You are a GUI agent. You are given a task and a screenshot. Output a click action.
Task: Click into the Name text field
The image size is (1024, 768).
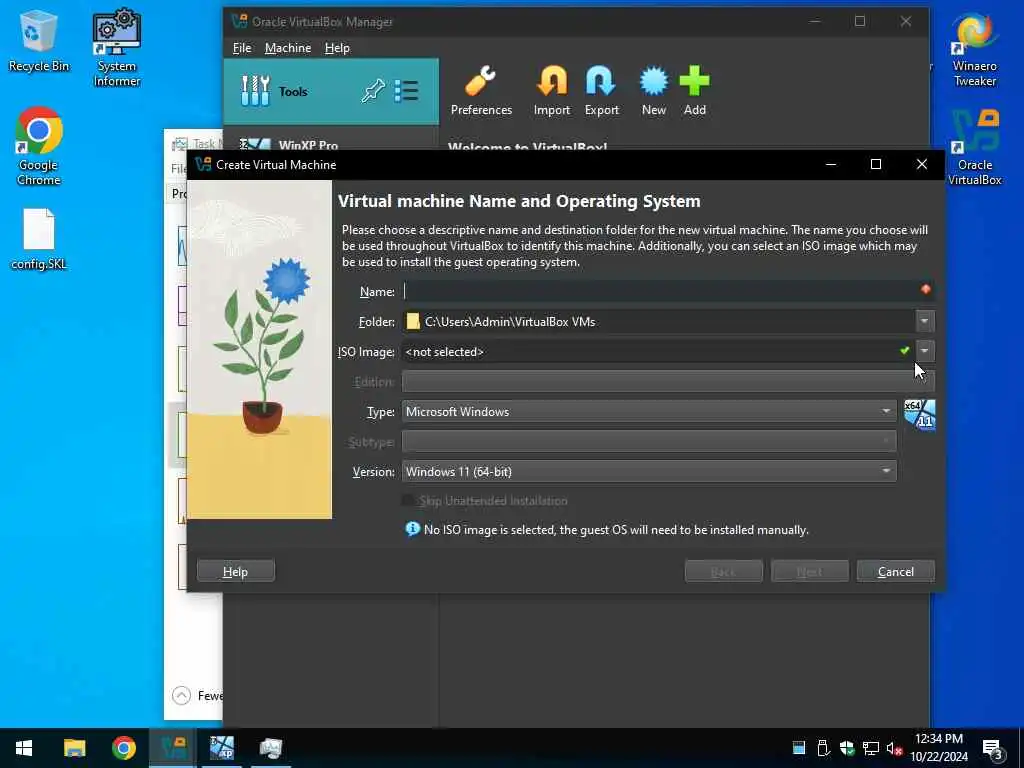pos(660,291)
